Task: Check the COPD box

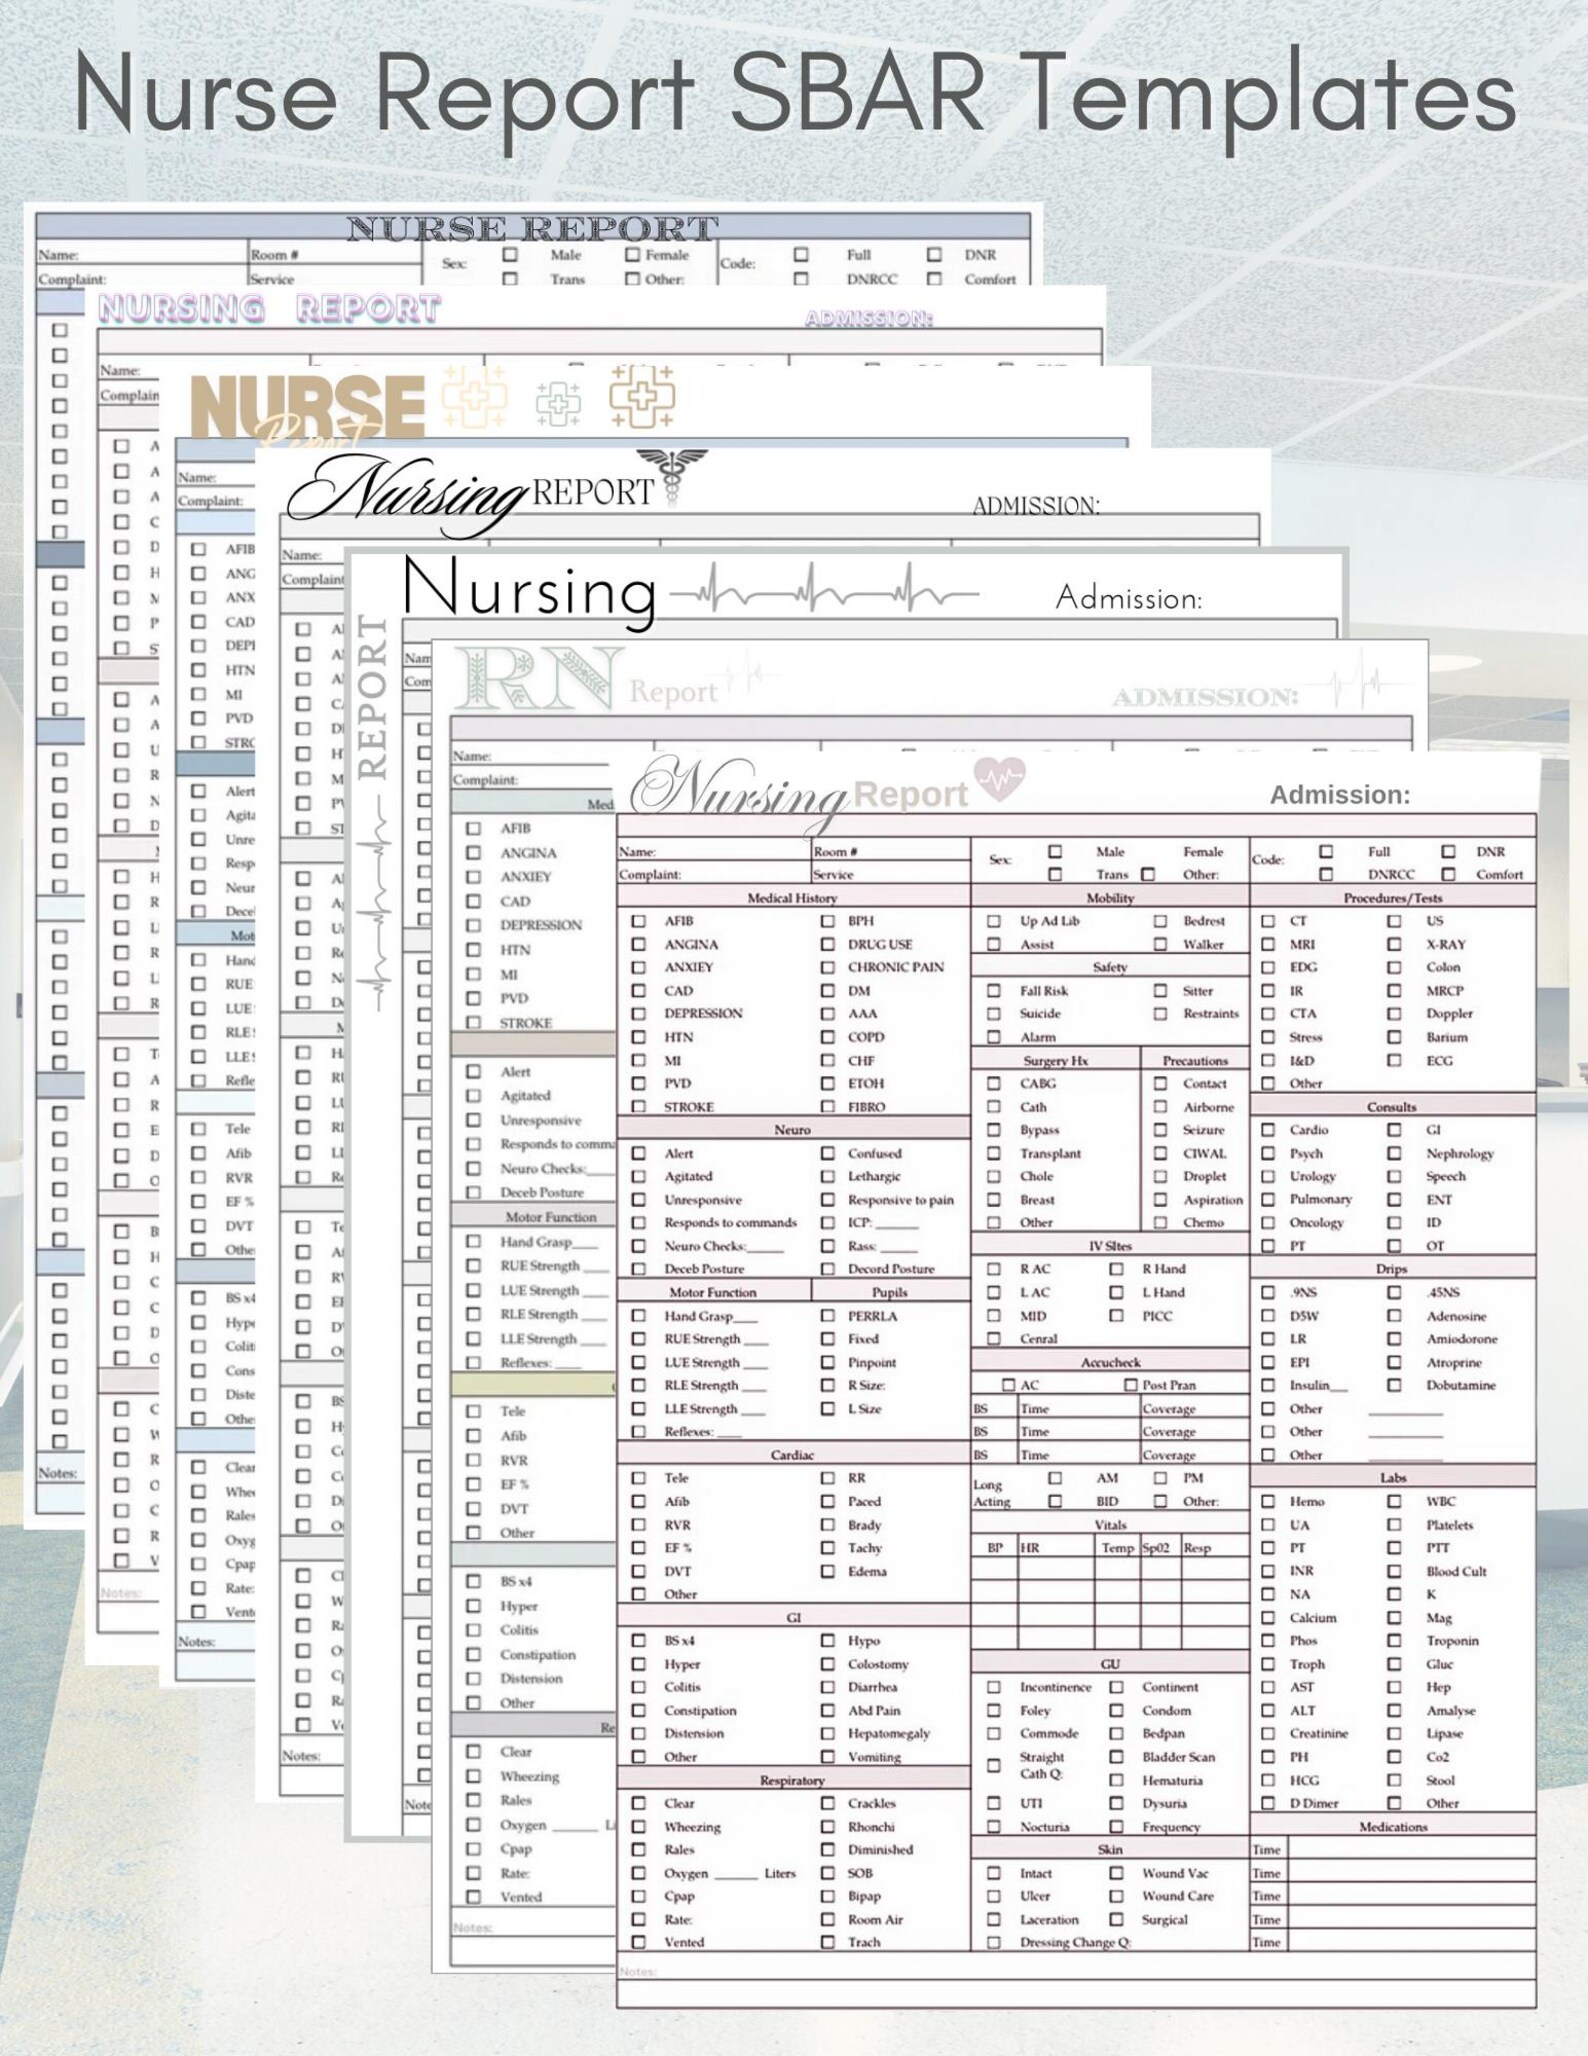Action: 828,1037
